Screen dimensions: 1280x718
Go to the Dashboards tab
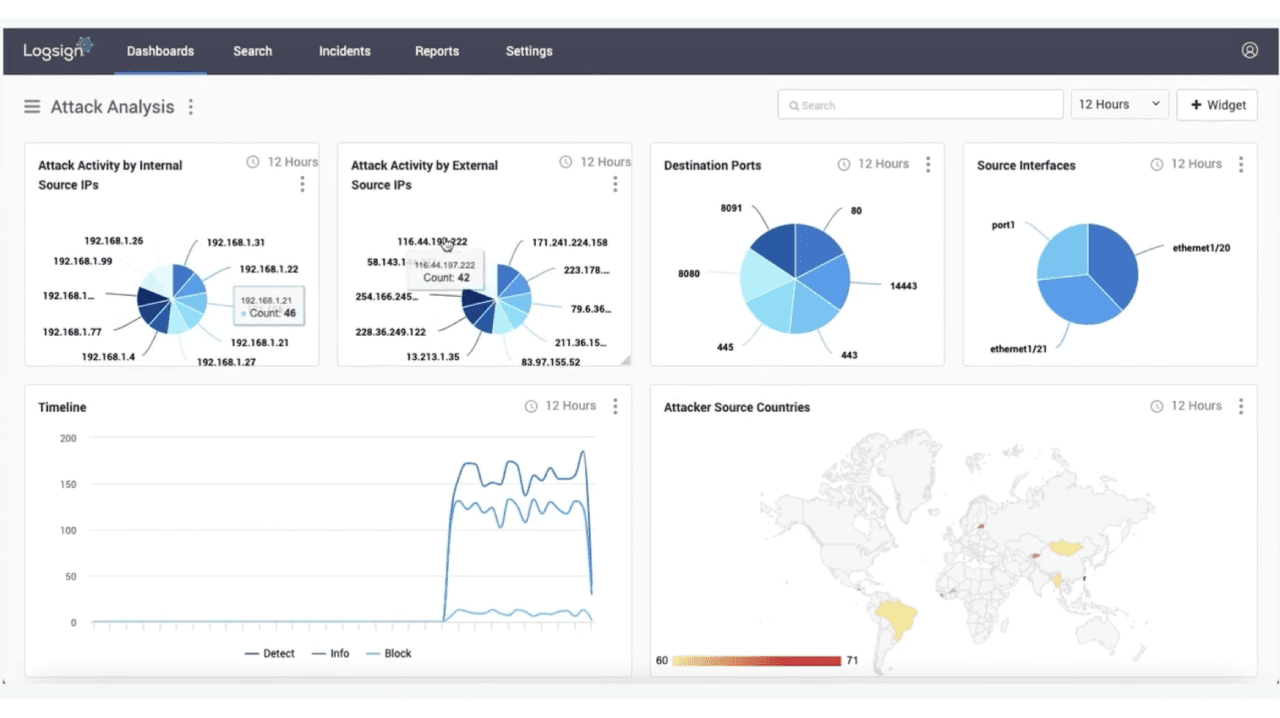[160, 51]
